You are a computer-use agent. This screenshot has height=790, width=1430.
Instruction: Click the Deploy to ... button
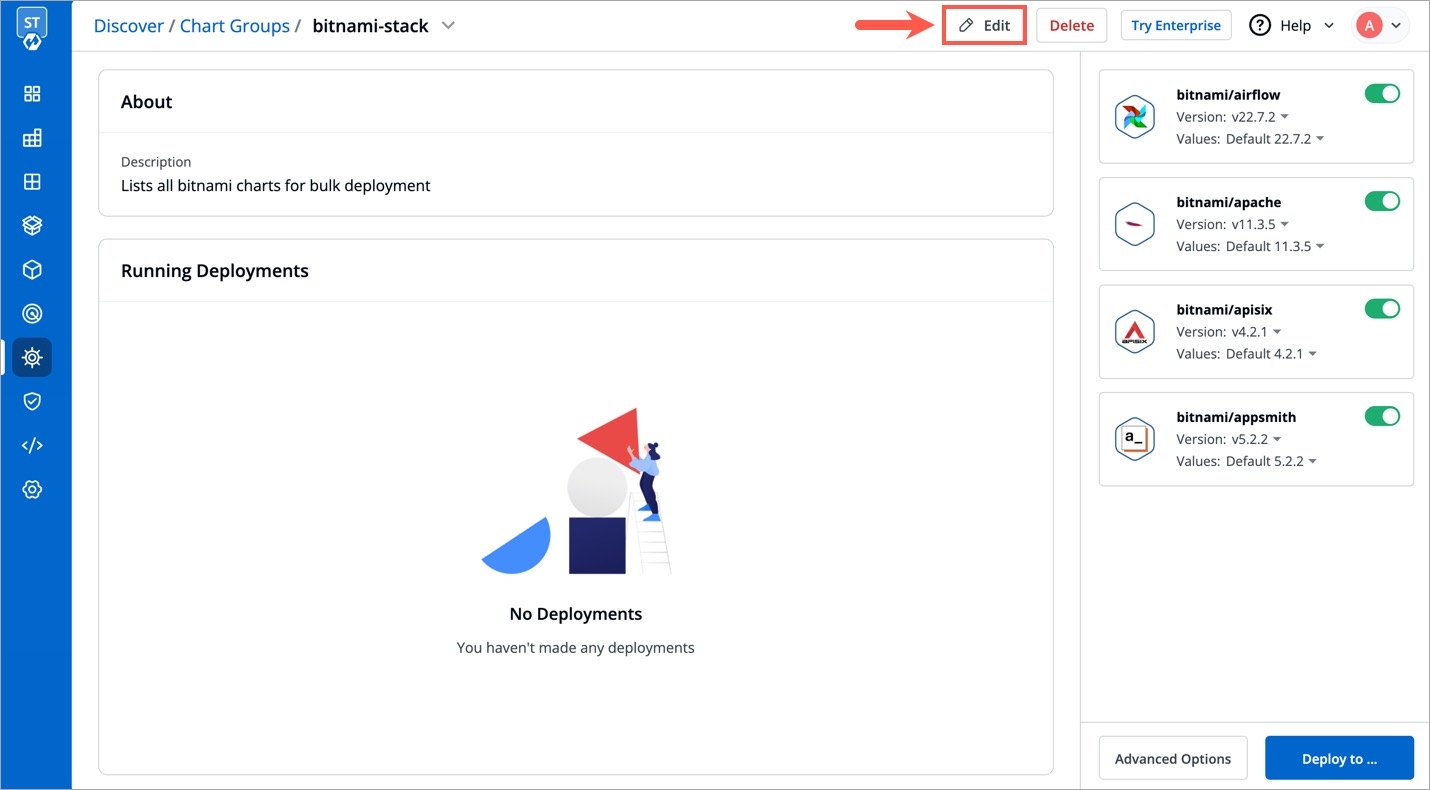[1339, 758]
